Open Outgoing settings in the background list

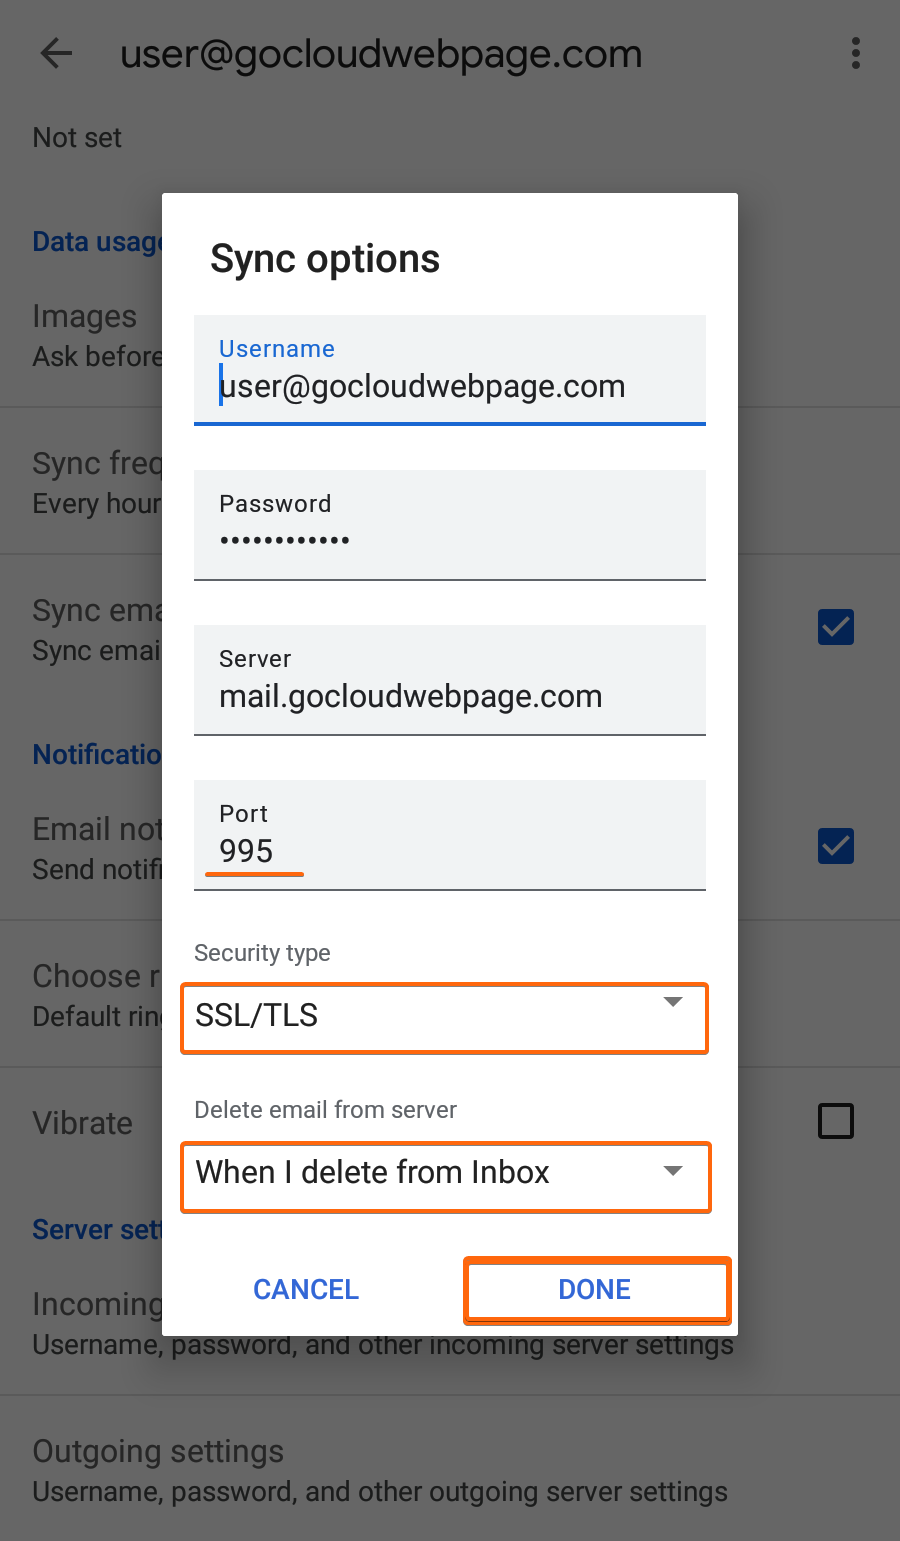coord(450,1470)
